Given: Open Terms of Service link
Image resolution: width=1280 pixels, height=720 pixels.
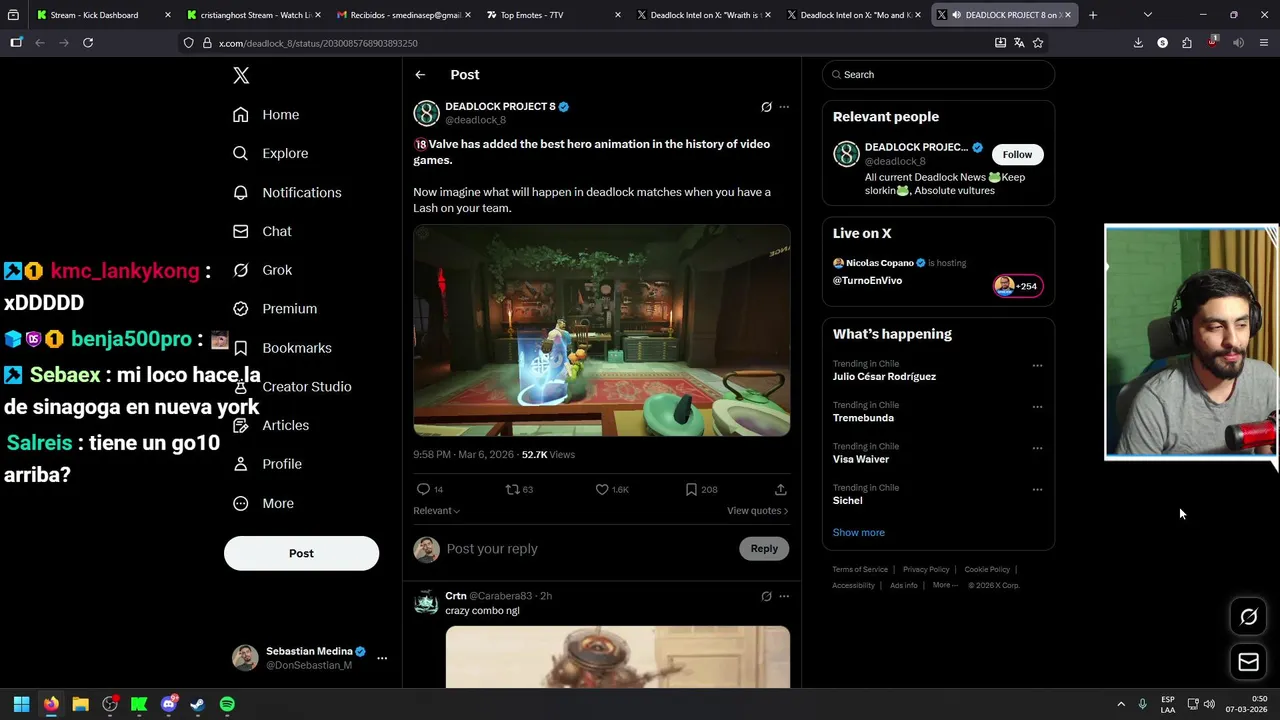Looking at the screenshot, I should pos(860,569).
